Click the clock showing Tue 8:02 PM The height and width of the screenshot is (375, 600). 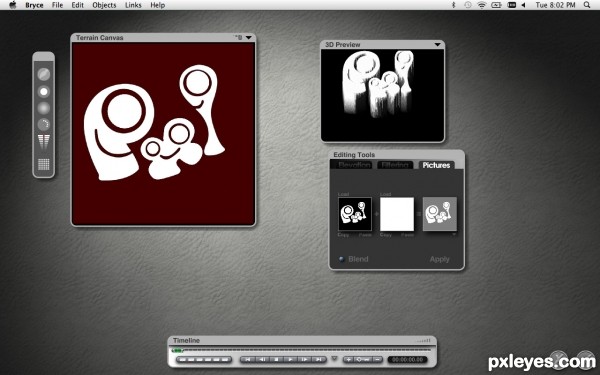tap(555, 5)
